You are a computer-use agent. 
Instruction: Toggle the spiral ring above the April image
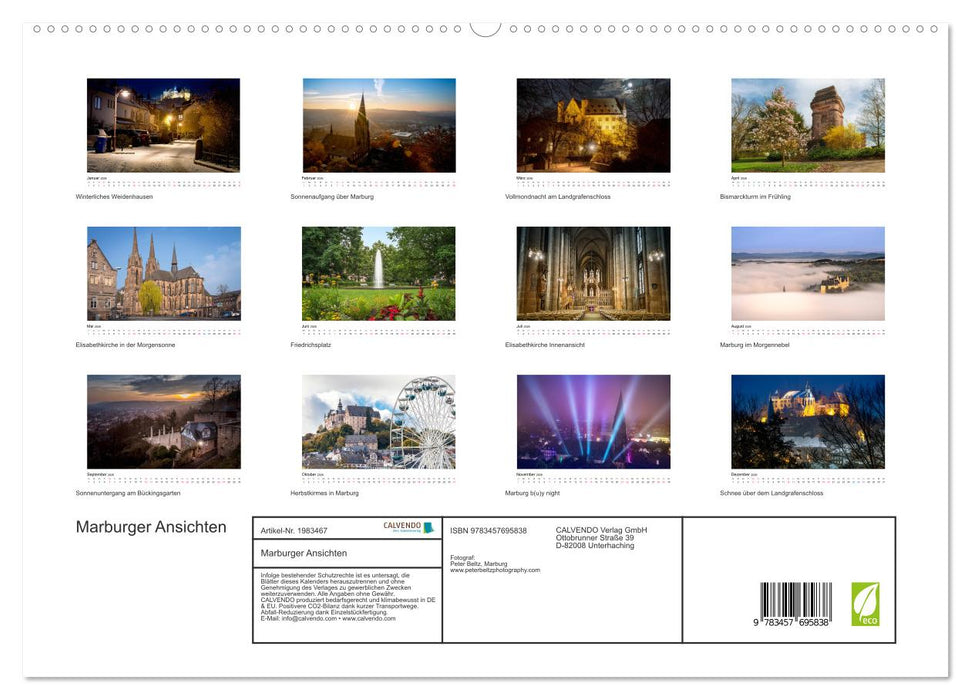point(808,30)
